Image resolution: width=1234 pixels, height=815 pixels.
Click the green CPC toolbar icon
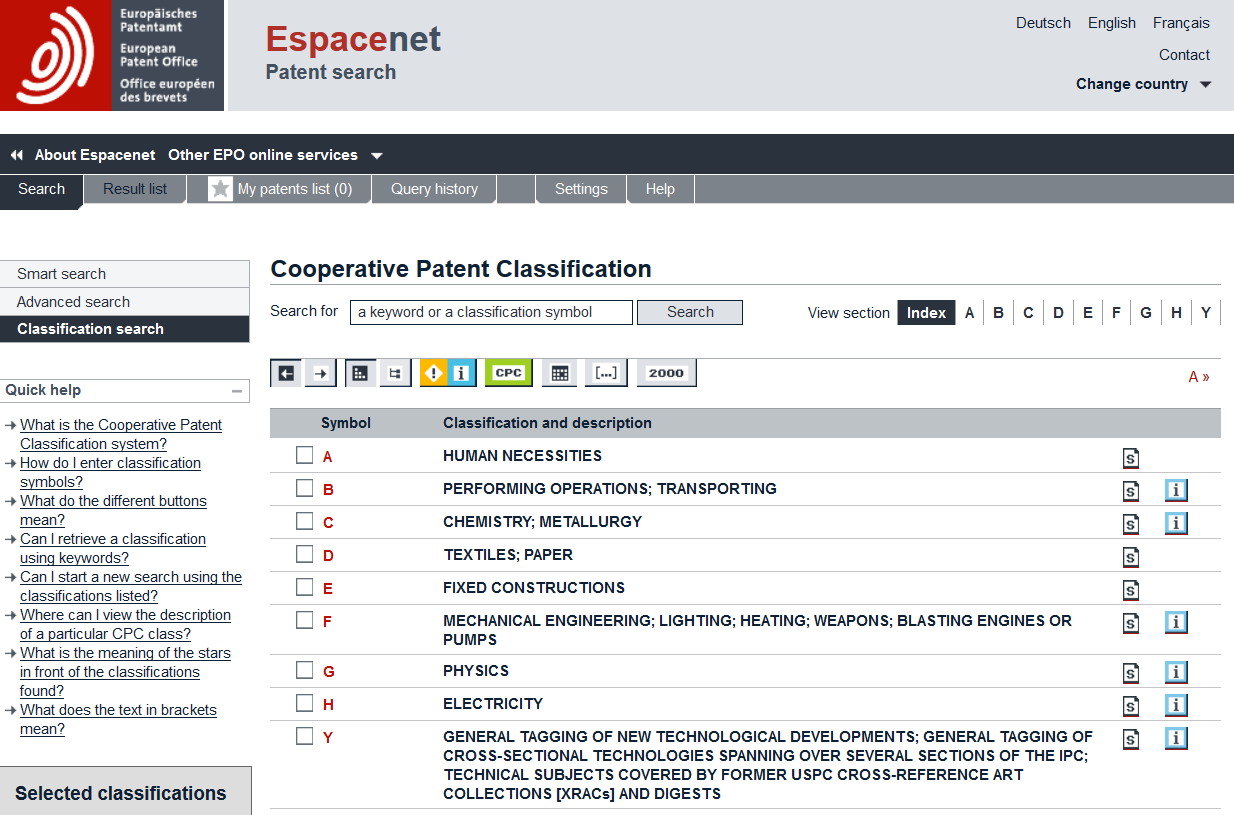(x=509, y=373)
